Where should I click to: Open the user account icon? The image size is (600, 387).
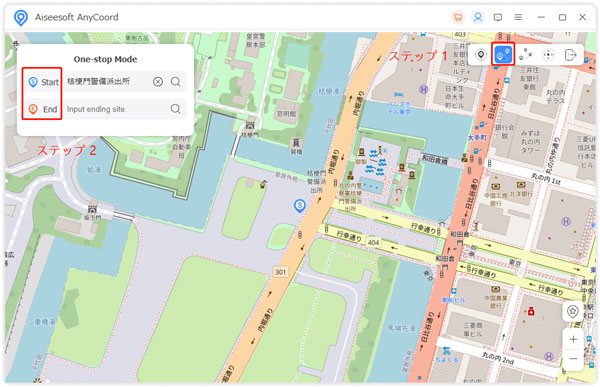478,17
